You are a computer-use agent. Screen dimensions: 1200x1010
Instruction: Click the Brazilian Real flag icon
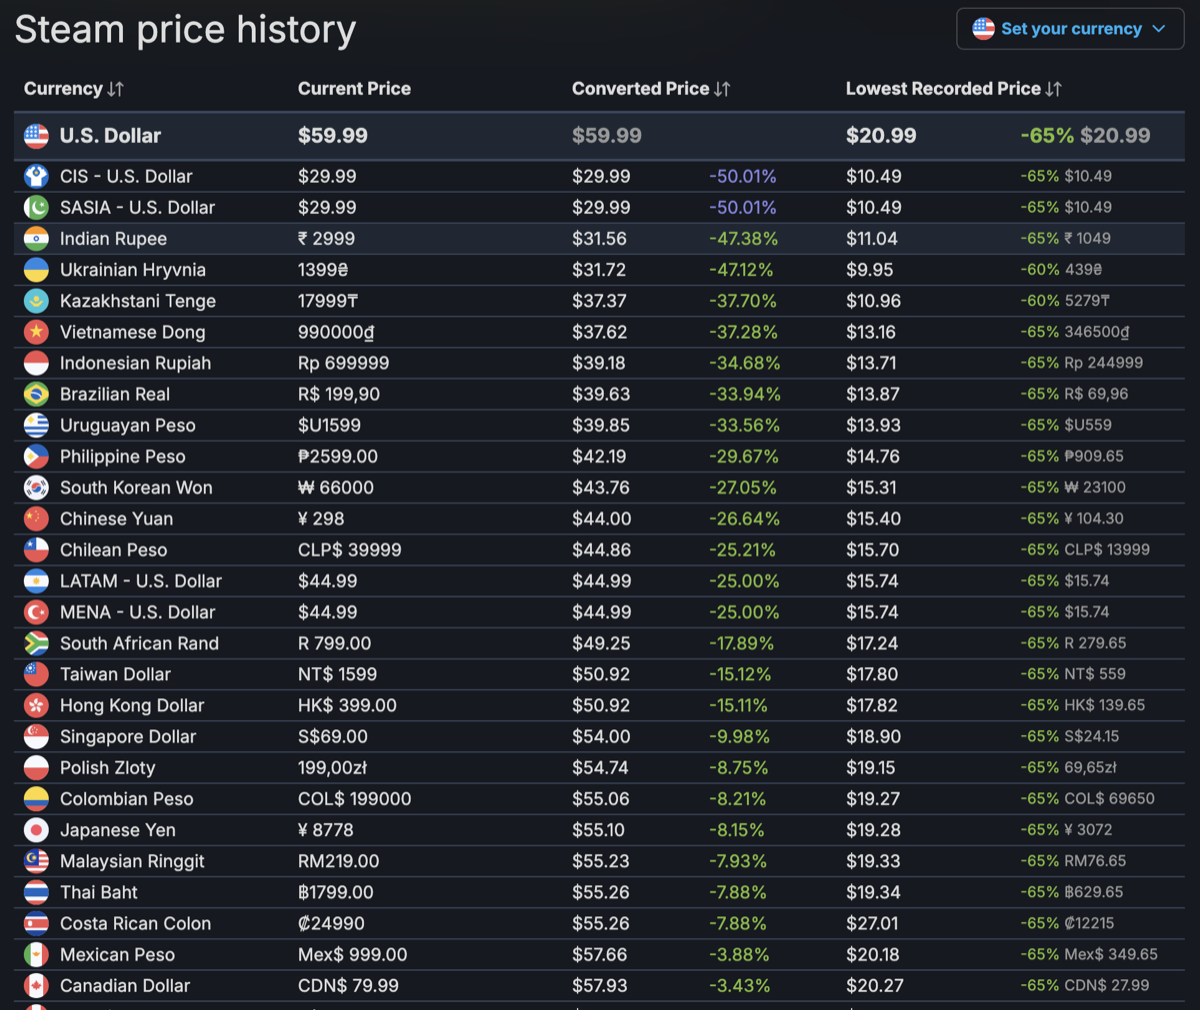click(x=36, y=393)
